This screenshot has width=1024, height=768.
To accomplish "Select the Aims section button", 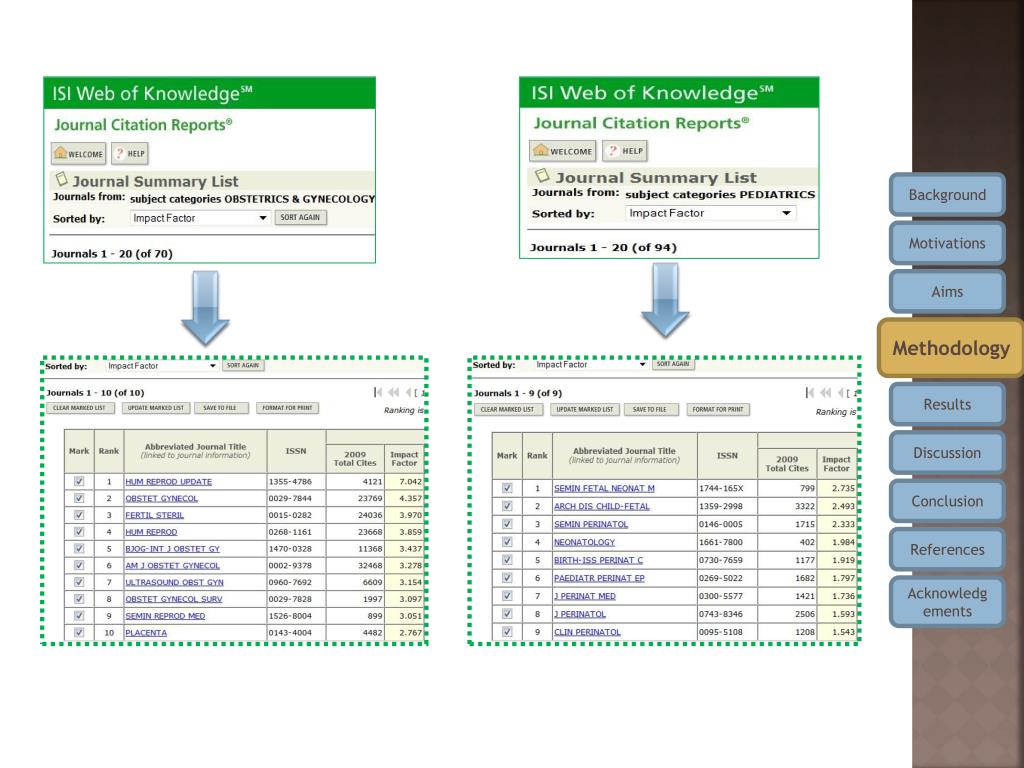I will pyautogui.click(x=947, y=291).
